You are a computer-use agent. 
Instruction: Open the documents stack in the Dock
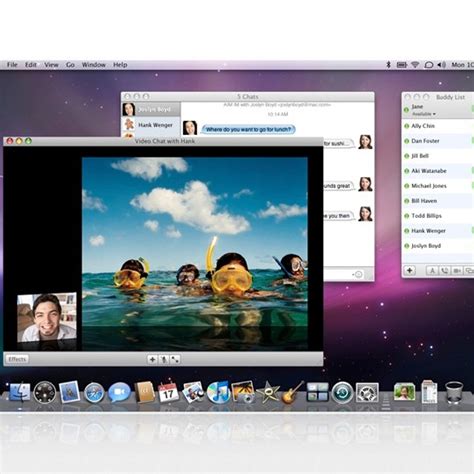tap(429, 392)
